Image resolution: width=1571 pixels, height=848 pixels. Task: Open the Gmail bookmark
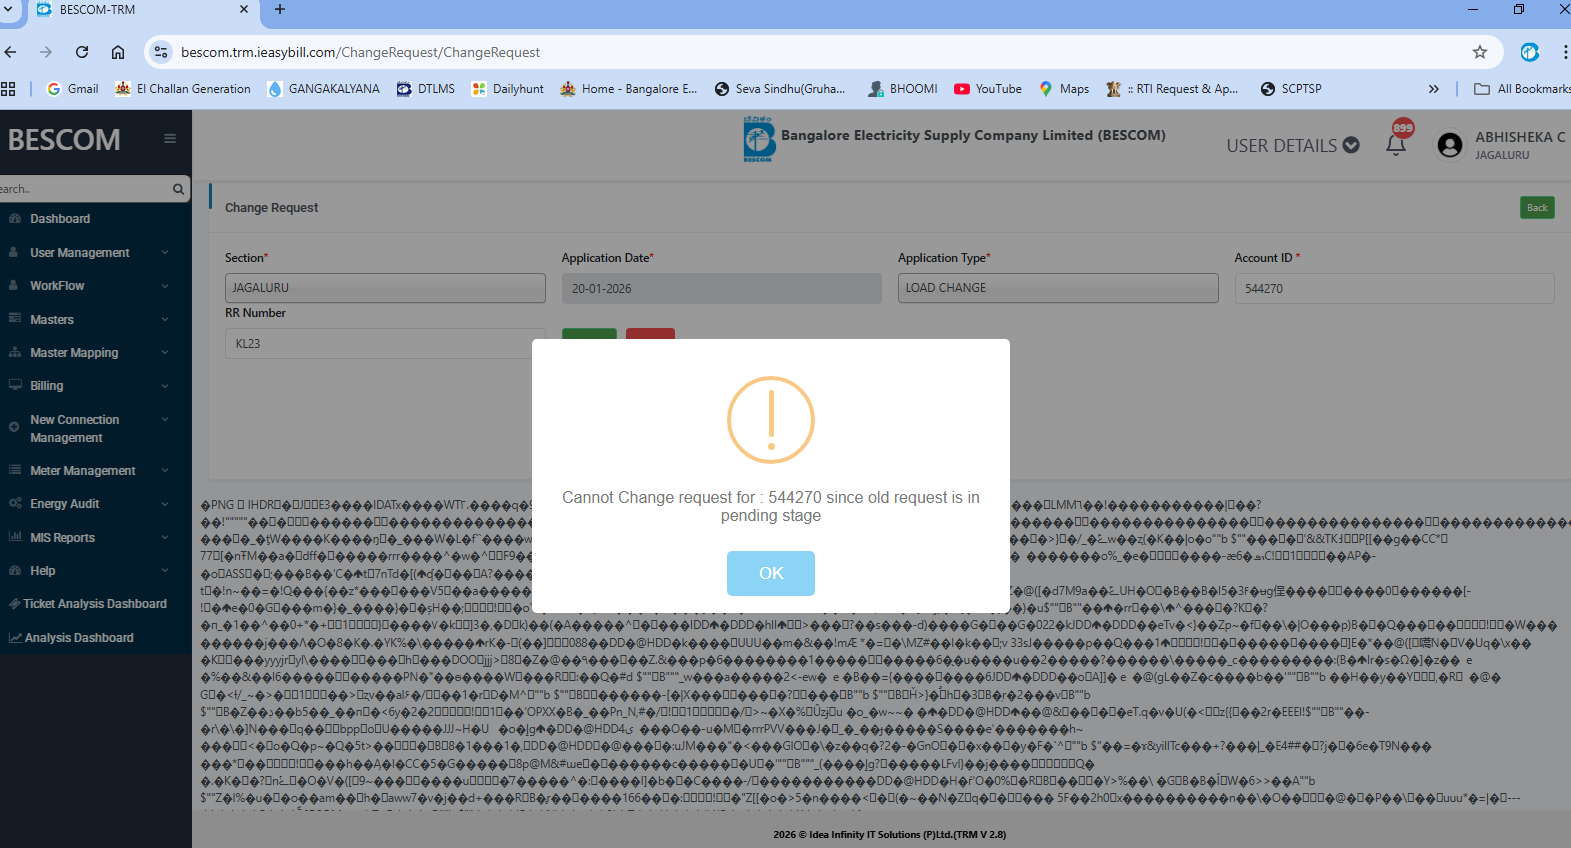click(73, 89)
